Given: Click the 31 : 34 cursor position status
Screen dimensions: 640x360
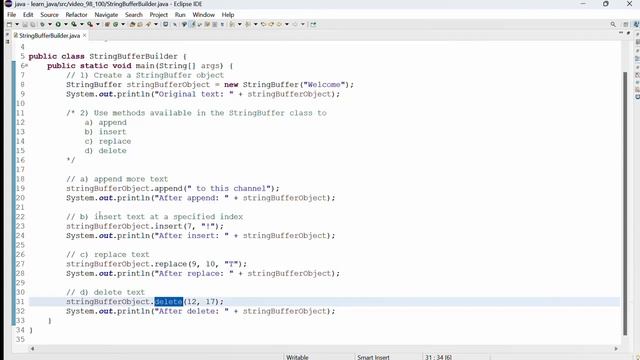Looking at the screenshot, I should coord(438,357).
